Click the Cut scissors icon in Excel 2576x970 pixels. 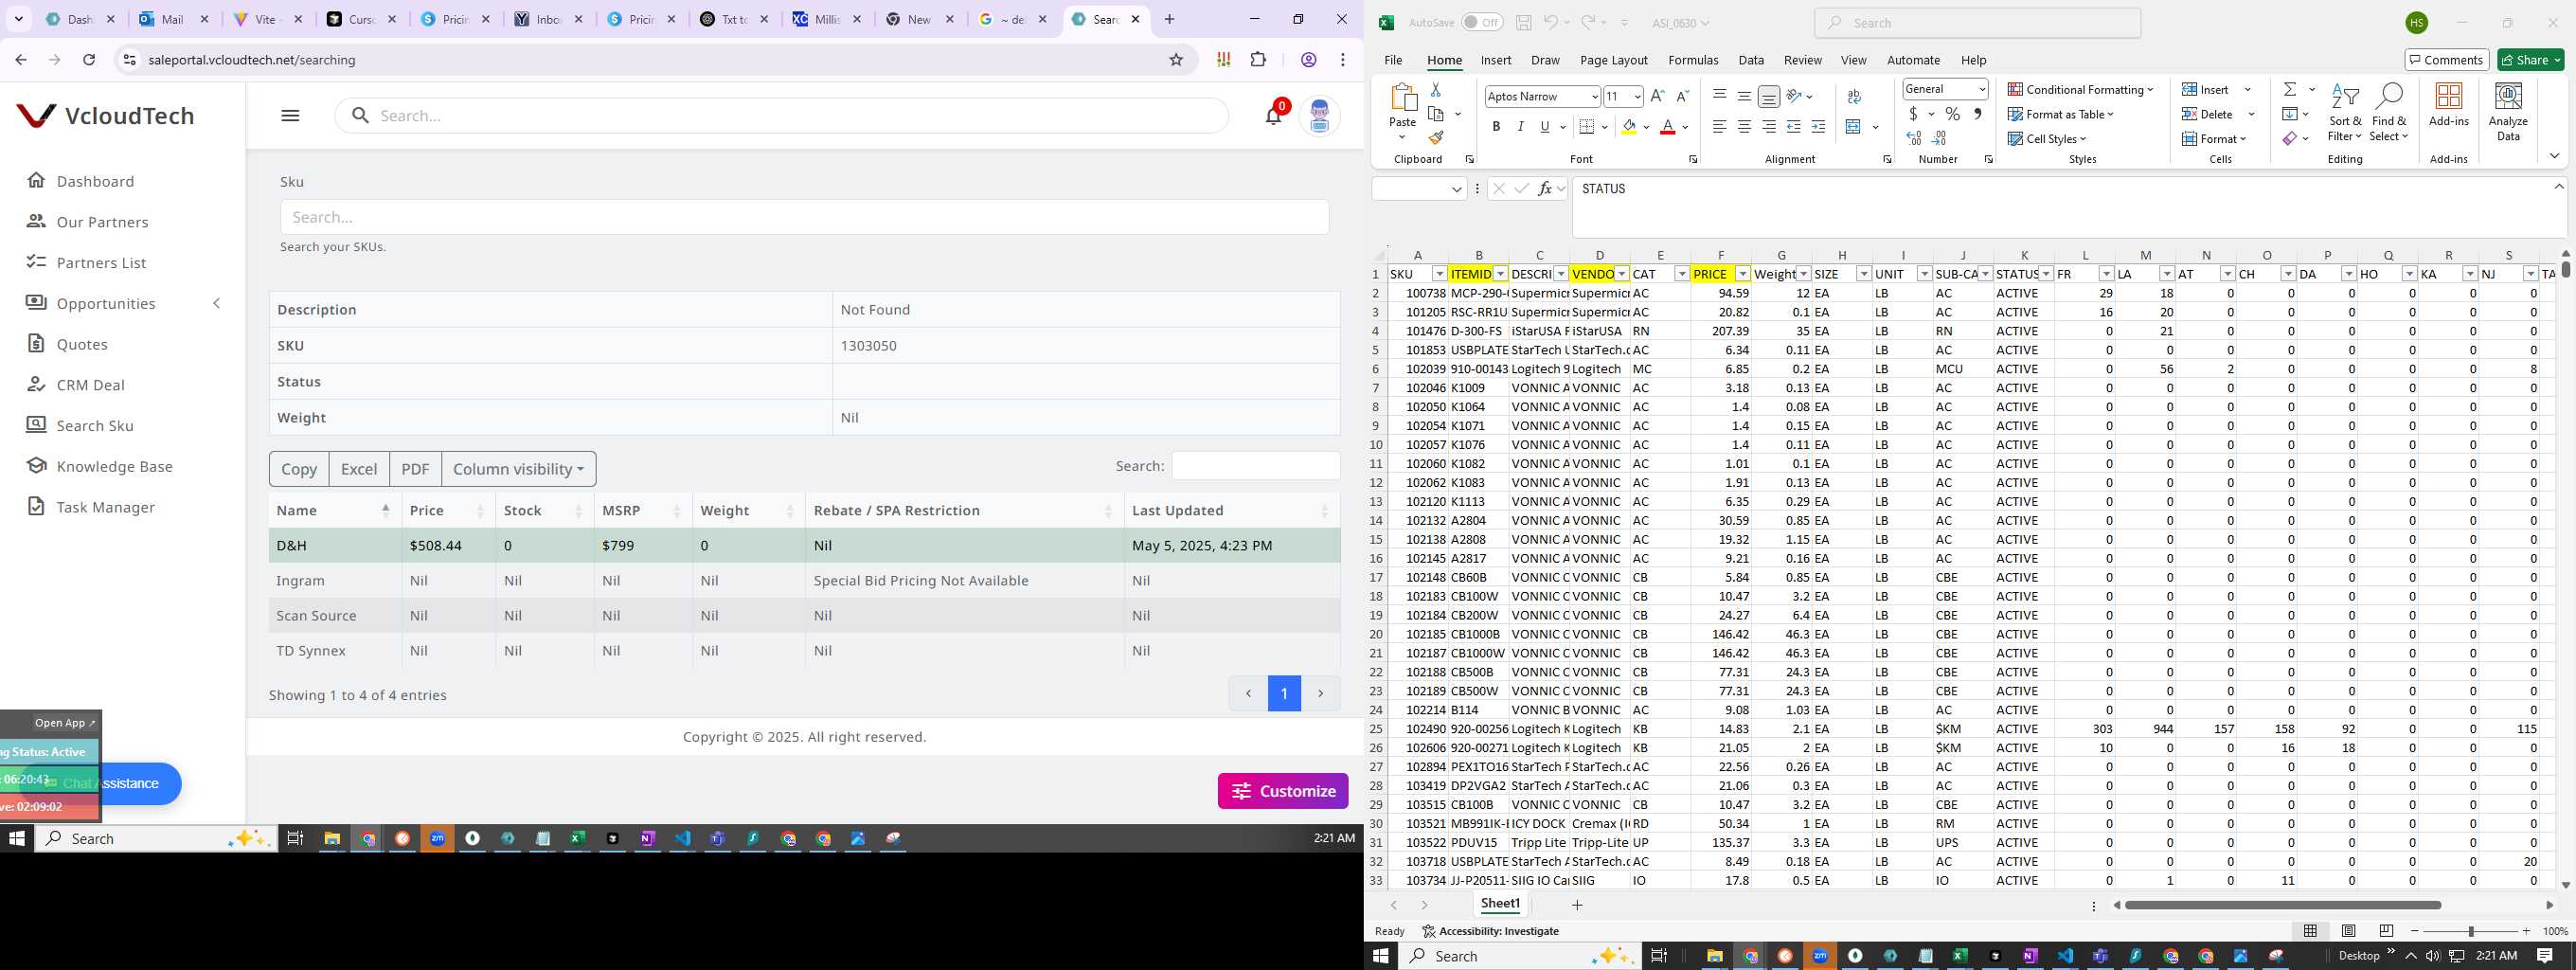point(1436,89)
